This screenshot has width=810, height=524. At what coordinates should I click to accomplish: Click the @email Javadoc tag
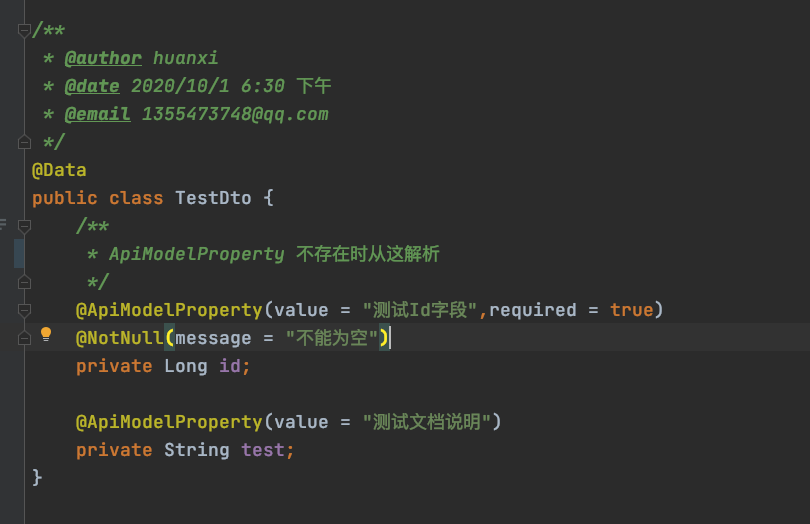pos(97,114)
